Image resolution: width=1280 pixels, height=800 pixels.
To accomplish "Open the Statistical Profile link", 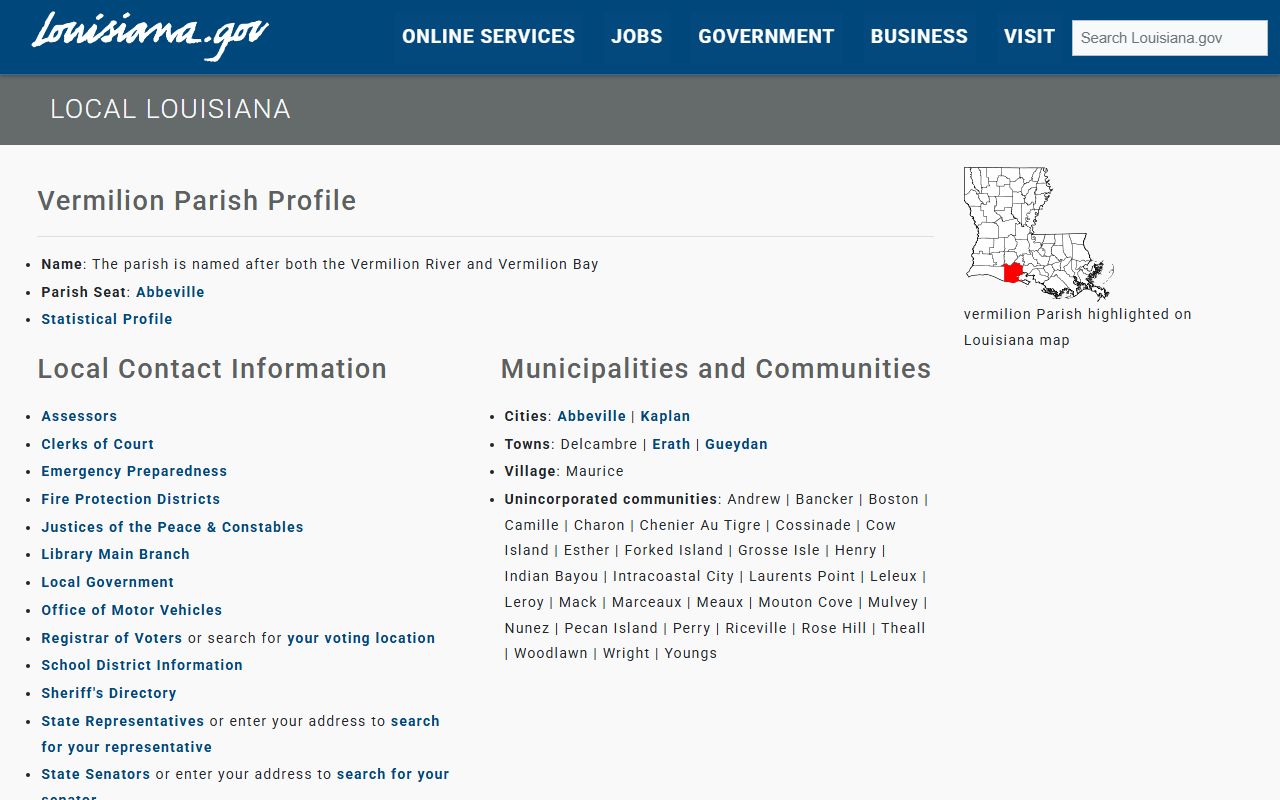I will pyautogui.click(x=107, y=319).
